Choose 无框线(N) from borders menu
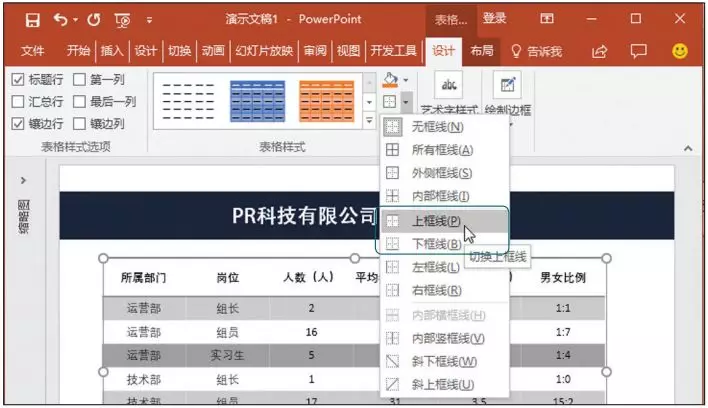The height and width of the screenshot is (408, 708). [x=445, y=127]
